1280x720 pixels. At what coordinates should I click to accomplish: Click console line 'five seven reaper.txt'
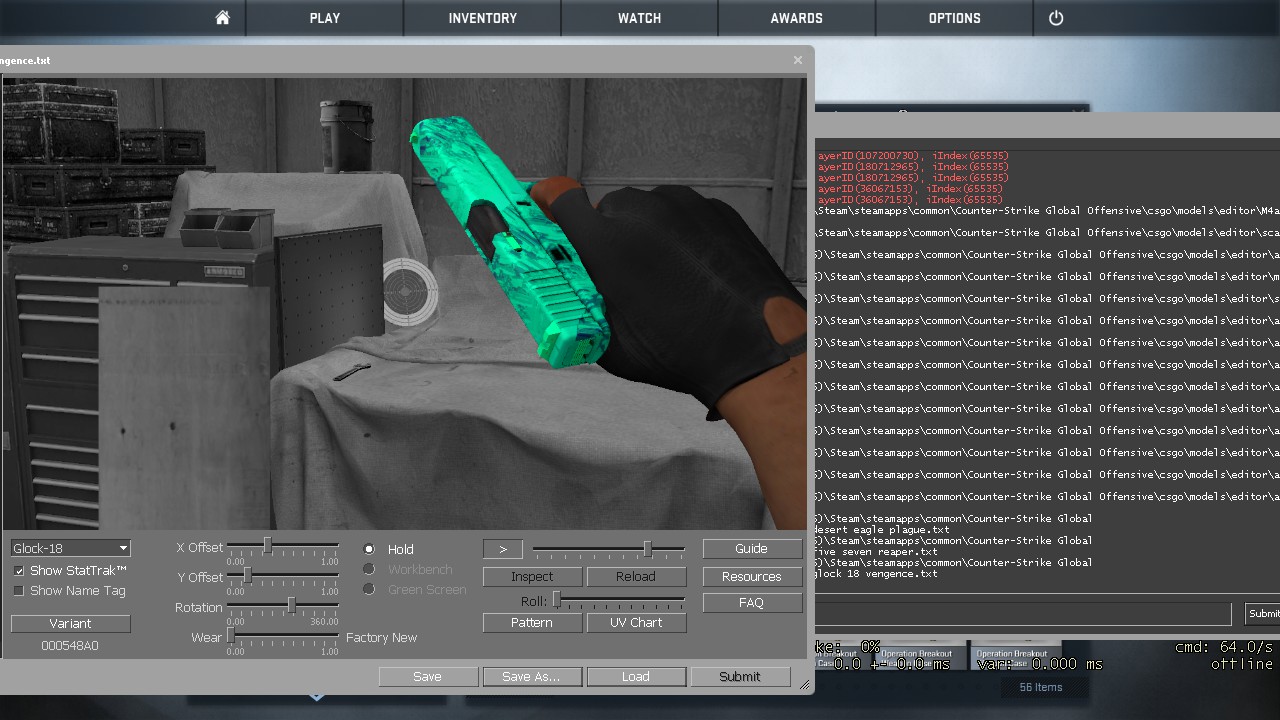pos(876,552)
